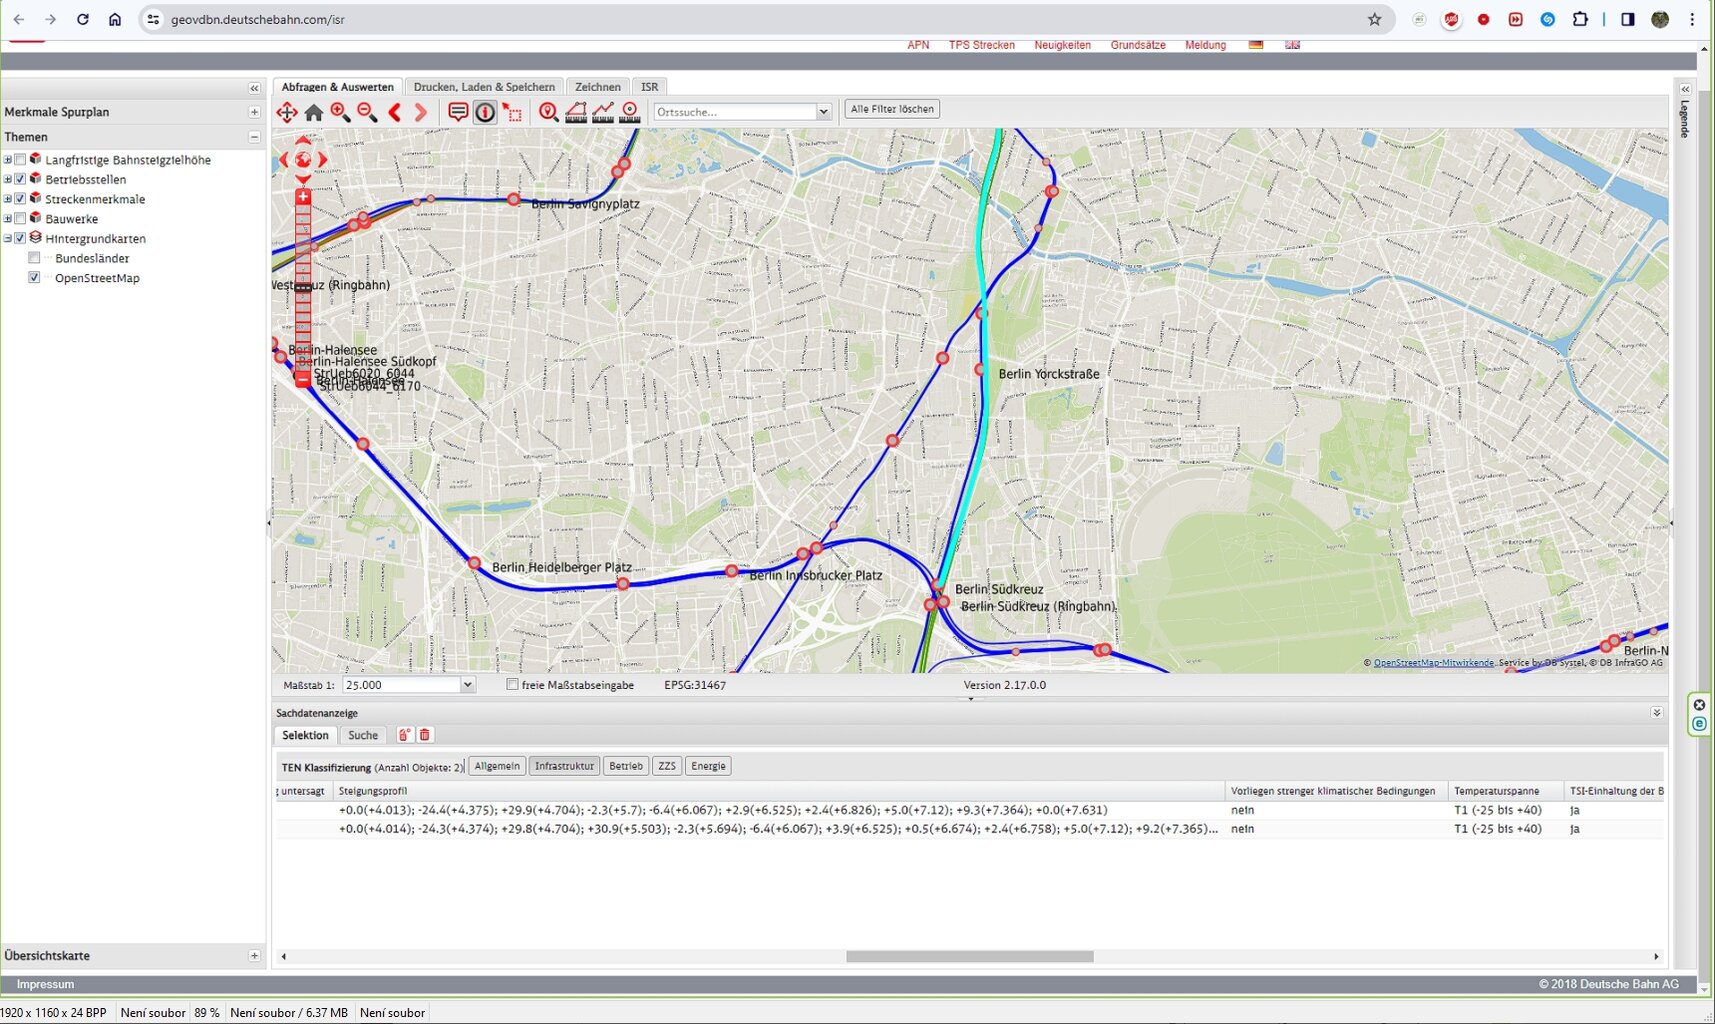This screenshot has width=1715, height=1024.
Task: Go to the home map extent
Action: point(314,112)
